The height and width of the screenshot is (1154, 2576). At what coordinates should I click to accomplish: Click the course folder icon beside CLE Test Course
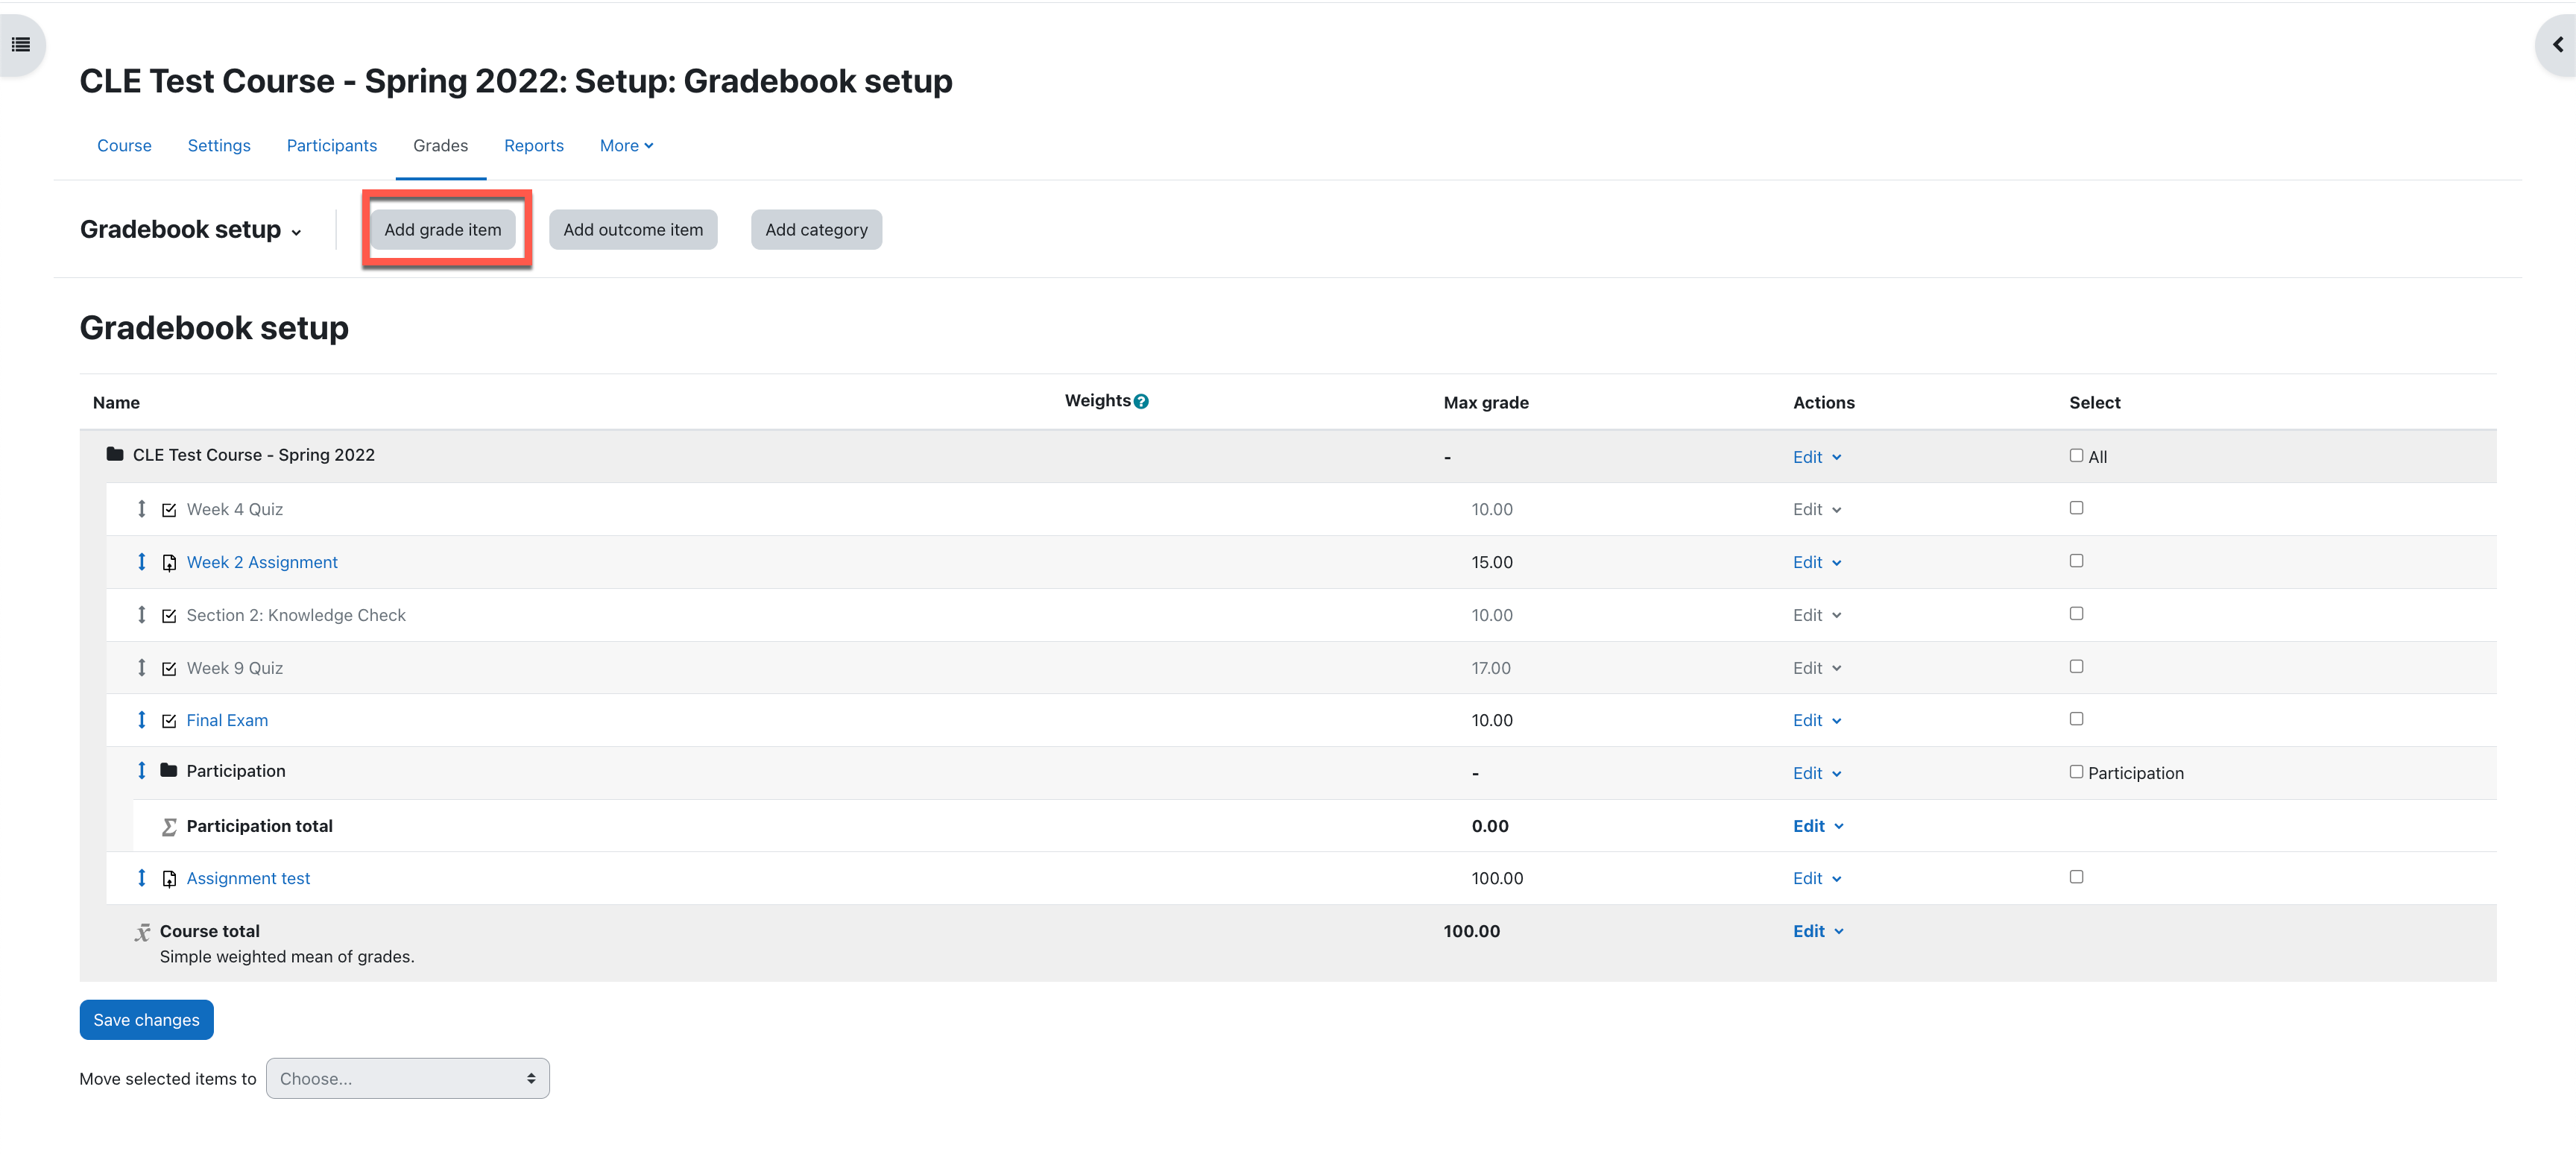tap(115, 454)
